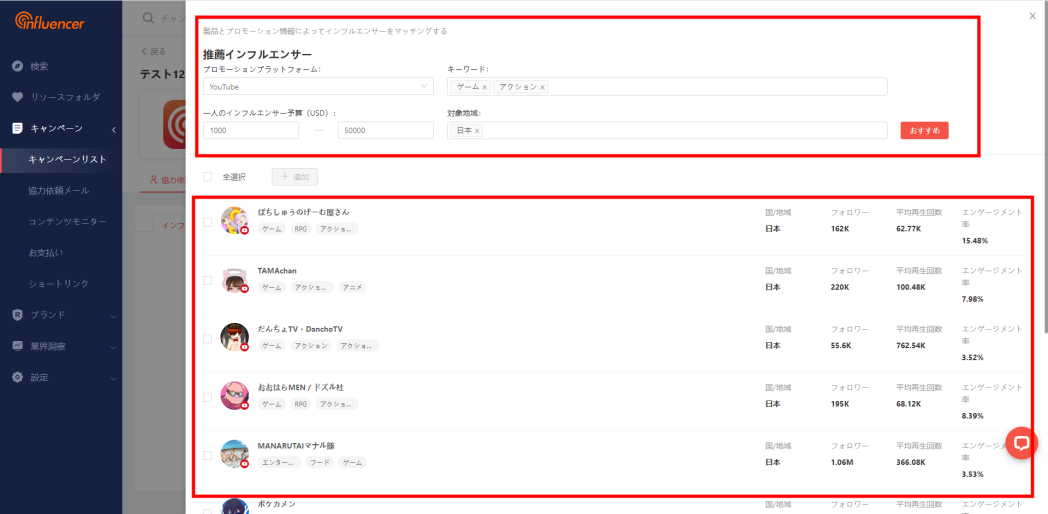The image size is (1048, 514).
Task: Click inside the 対象地域 tag field
Action: (667, 130)
